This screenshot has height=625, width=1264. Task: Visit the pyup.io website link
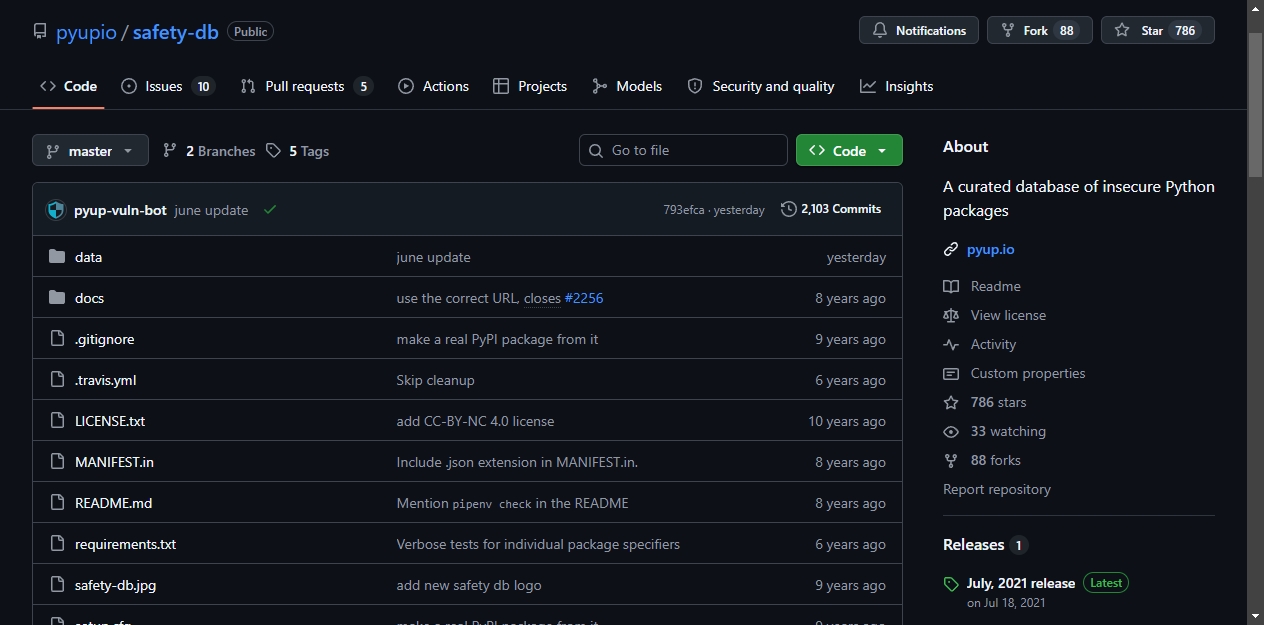[x=990, y=249]
